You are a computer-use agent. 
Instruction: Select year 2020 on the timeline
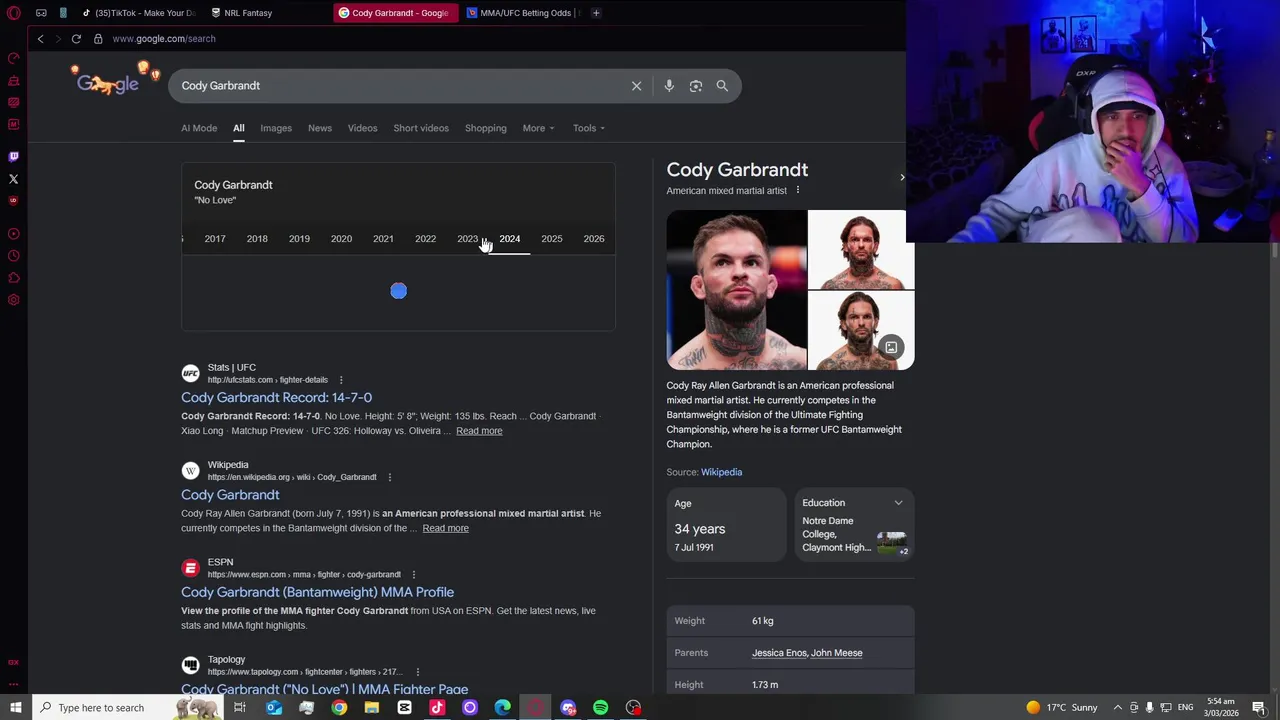pyautogui.click(x=341, y=239)
